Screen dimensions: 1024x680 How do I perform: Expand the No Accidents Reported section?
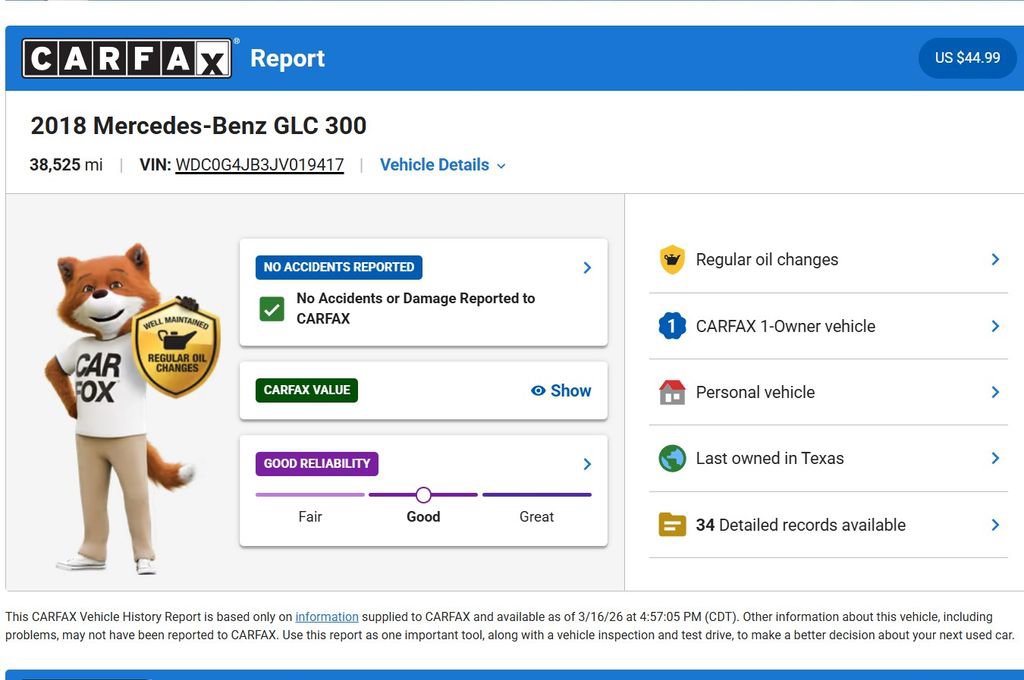pos(587,267)
